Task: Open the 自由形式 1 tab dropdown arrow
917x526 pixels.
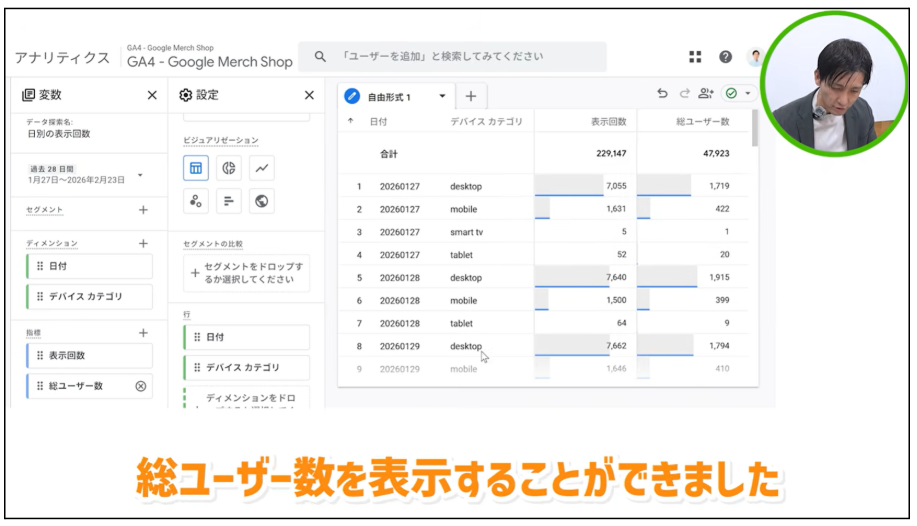Action: (x=442, y=96)
